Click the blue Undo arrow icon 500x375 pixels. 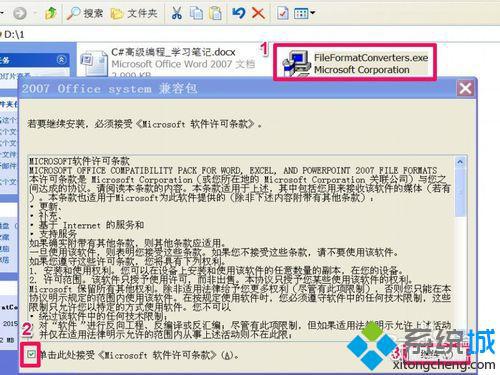point(239,13)
